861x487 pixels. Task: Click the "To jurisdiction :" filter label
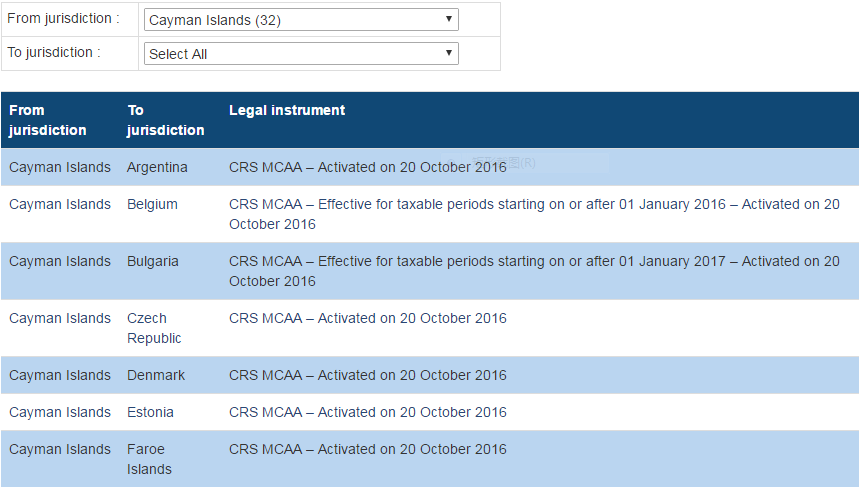54,52
